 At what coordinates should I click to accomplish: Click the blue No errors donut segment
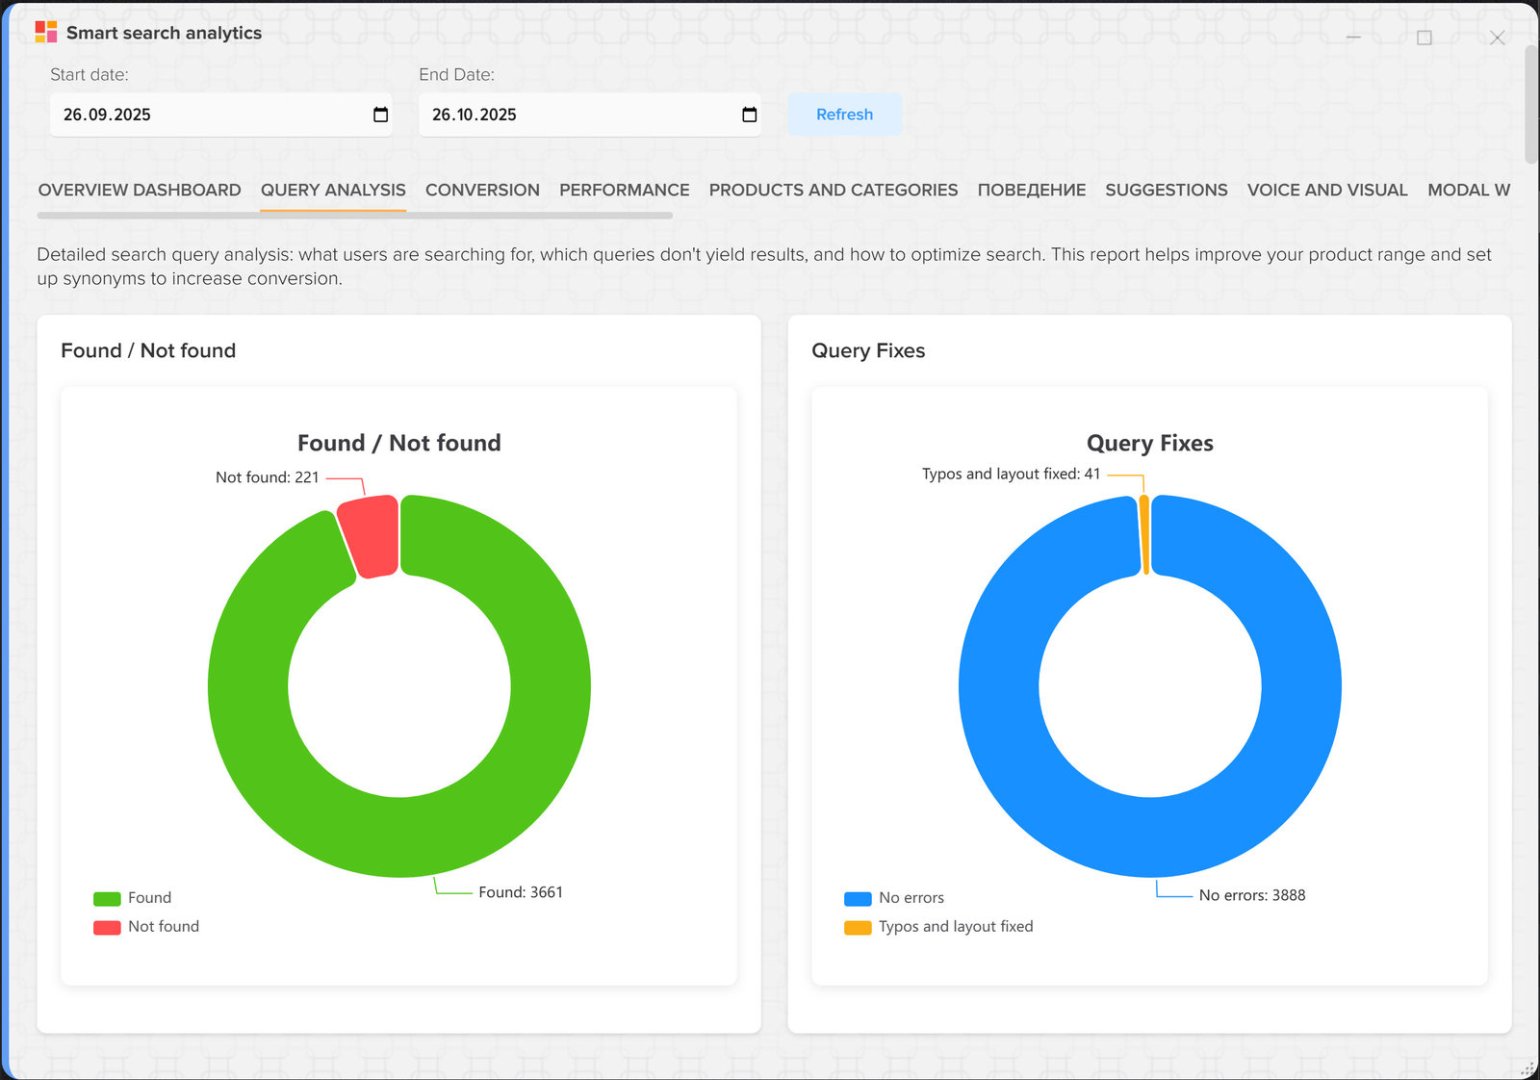click(x=1150, y=838)
